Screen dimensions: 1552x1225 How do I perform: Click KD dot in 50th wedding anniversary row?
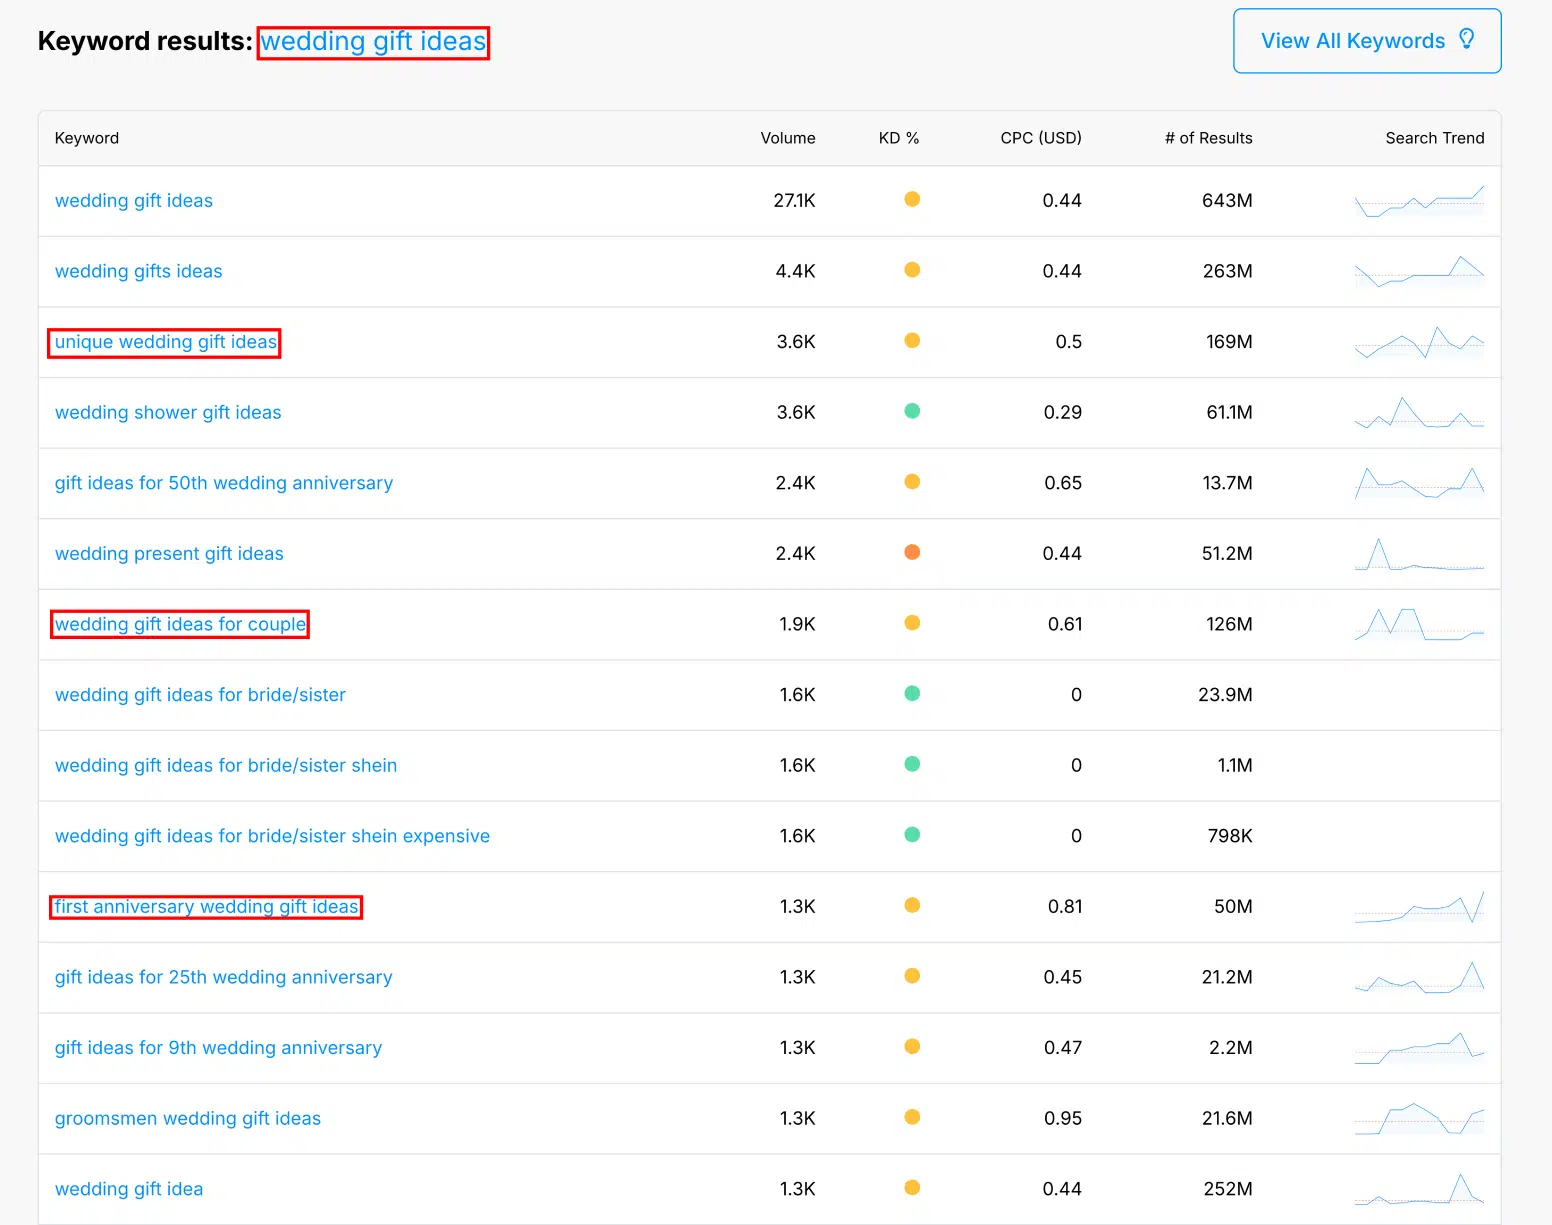tap(912, 482)
